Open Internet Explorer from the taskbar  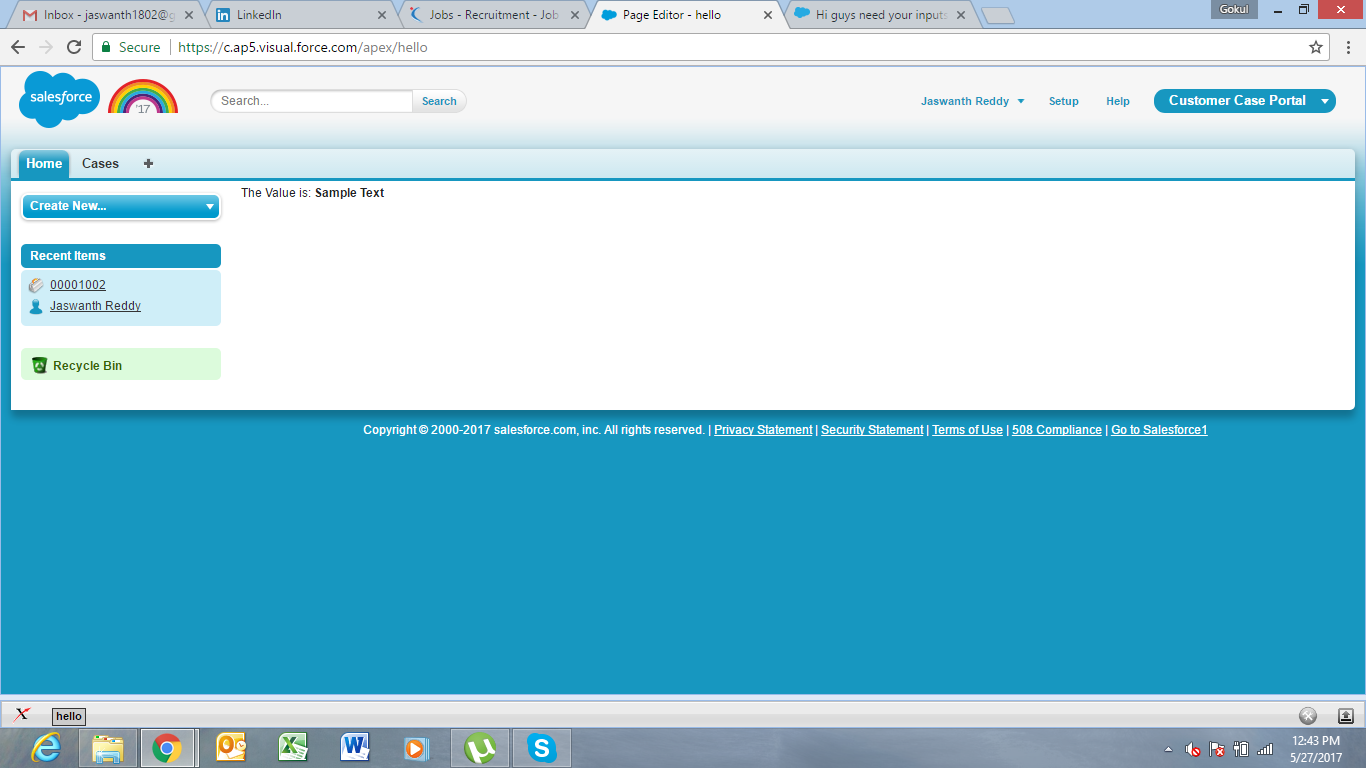(x=46, y=747)
